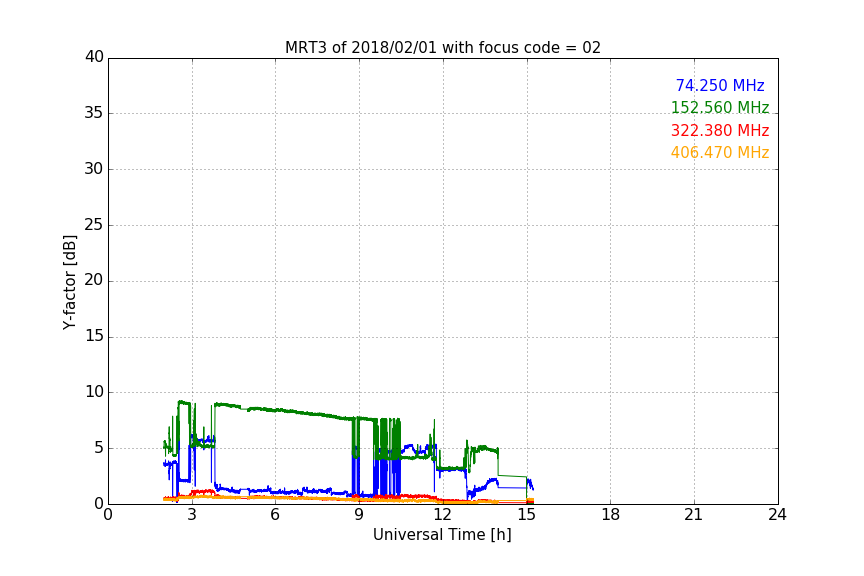Click the y-axis tick label 30
This screenshot has width=864, height=576.
94,169
